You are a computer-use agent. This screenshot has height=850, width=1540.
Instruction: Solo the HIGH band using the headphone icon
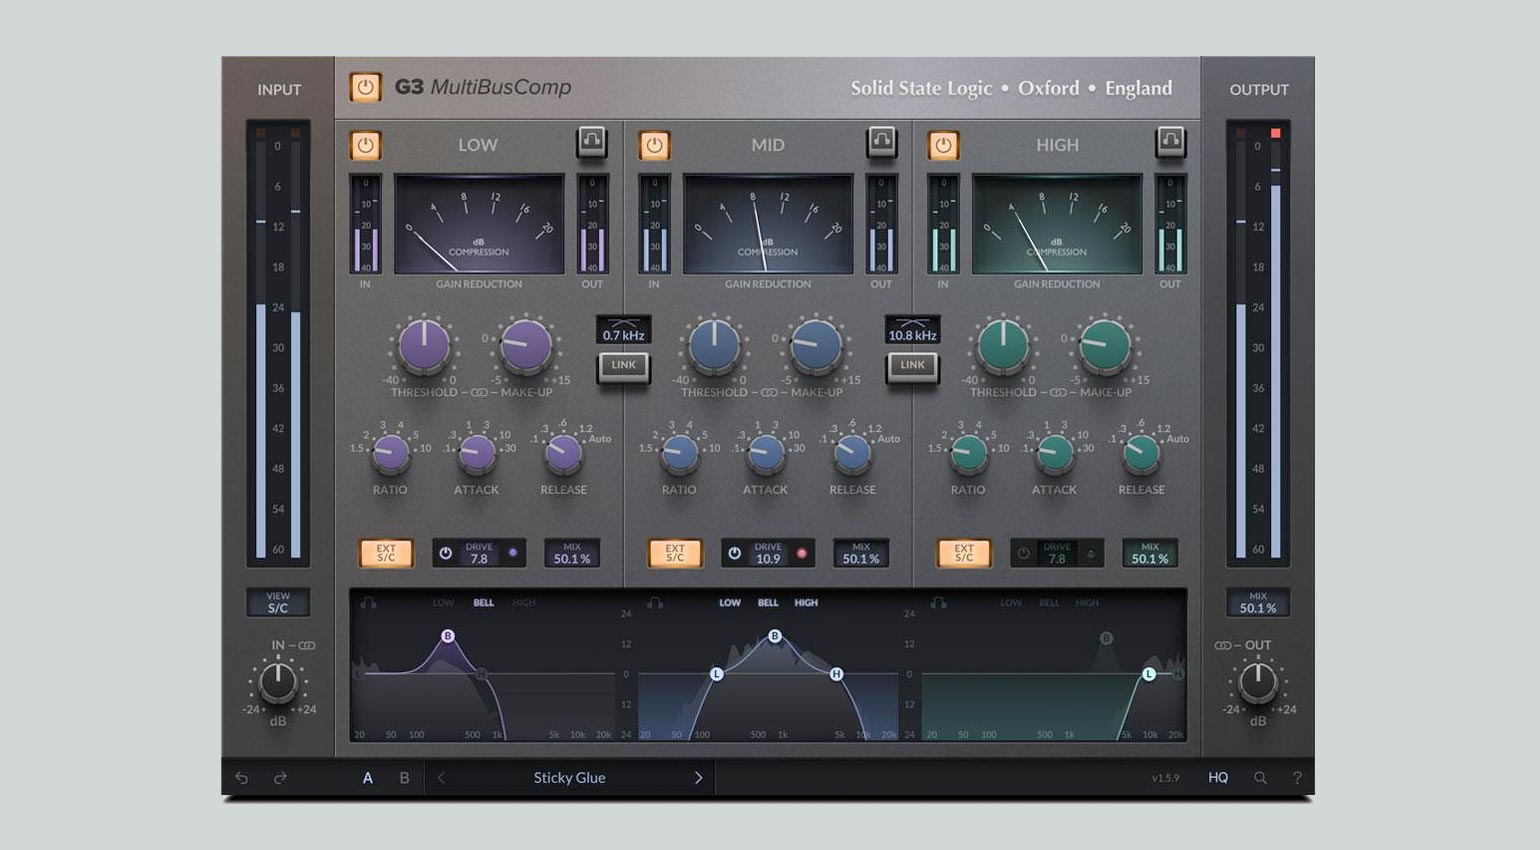click(1170, 142)
